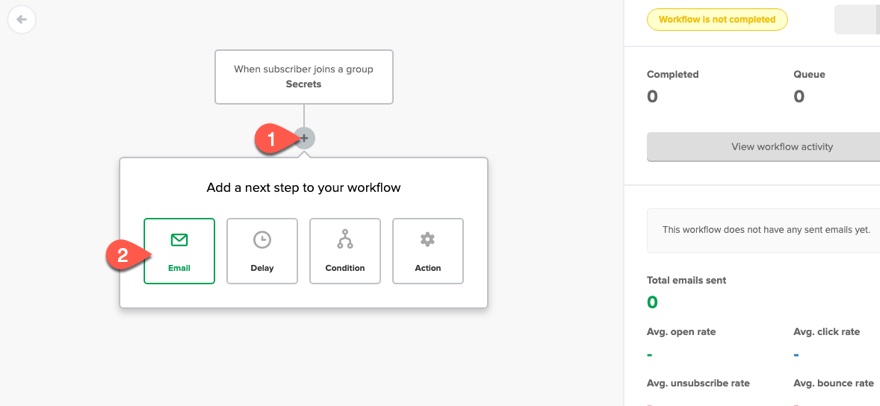This screenshot has height=406, width=880.
Task: Click the no sent emails notice
Action: (766, 230)
